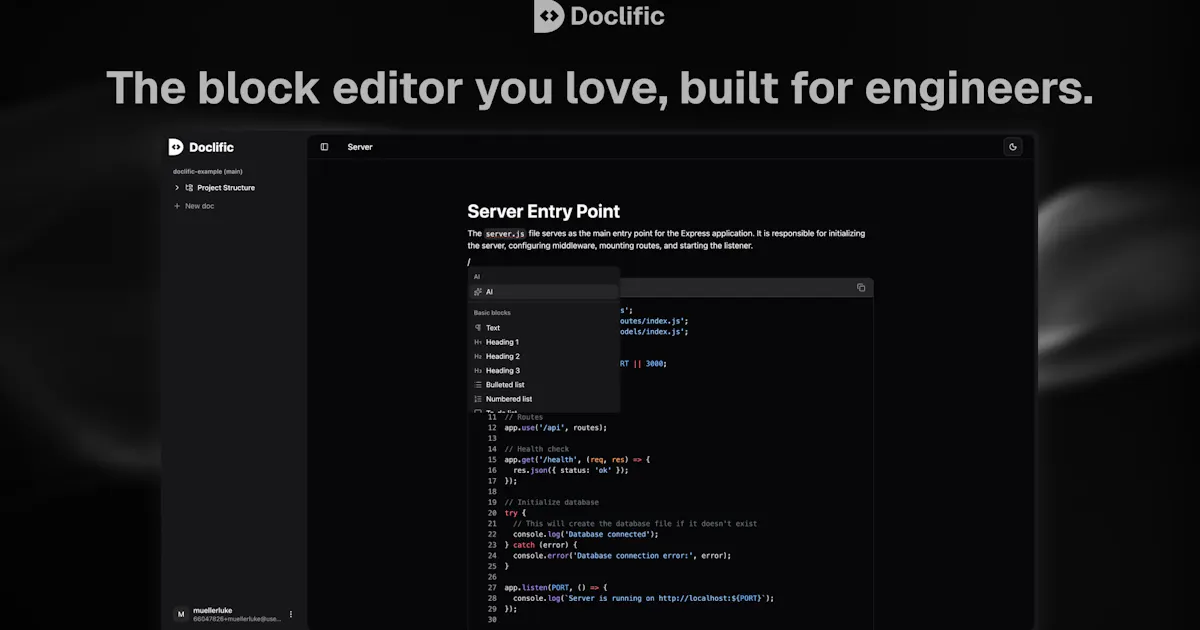
Task: Click the H3 icon in block menu
Action: click(x=478, y=370)
